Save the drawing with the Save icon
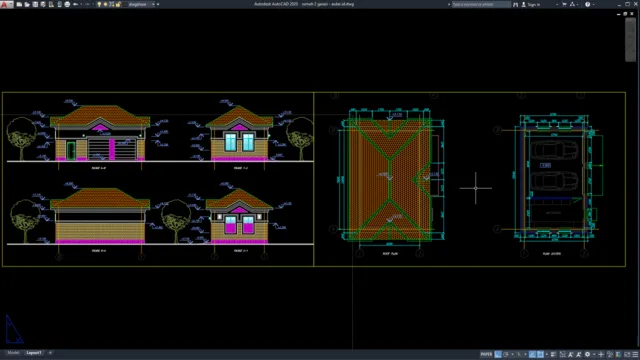This screenshot has height=360, width=640. [35, 4]
